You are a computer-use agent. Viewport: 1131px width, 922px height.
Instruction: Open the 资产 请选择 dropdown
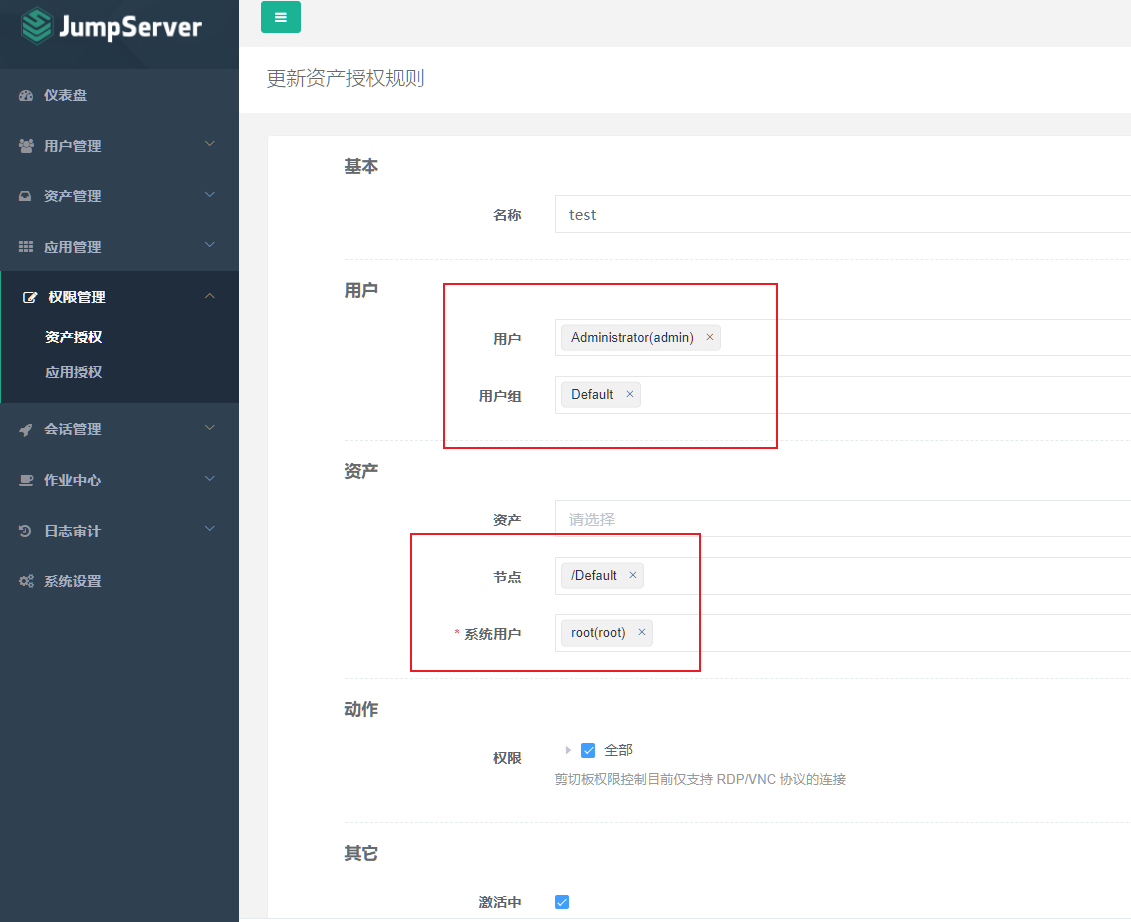click(842, 519)
